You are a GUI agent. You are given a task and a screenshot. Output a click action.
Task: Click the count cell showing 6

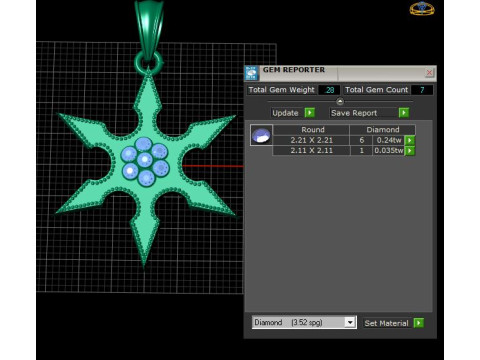361,140
